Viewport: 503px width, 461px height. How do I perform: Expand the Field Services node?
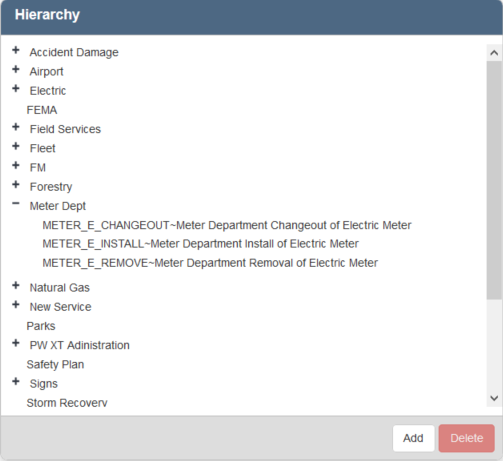pyautogui.click(x=16, y=127)
